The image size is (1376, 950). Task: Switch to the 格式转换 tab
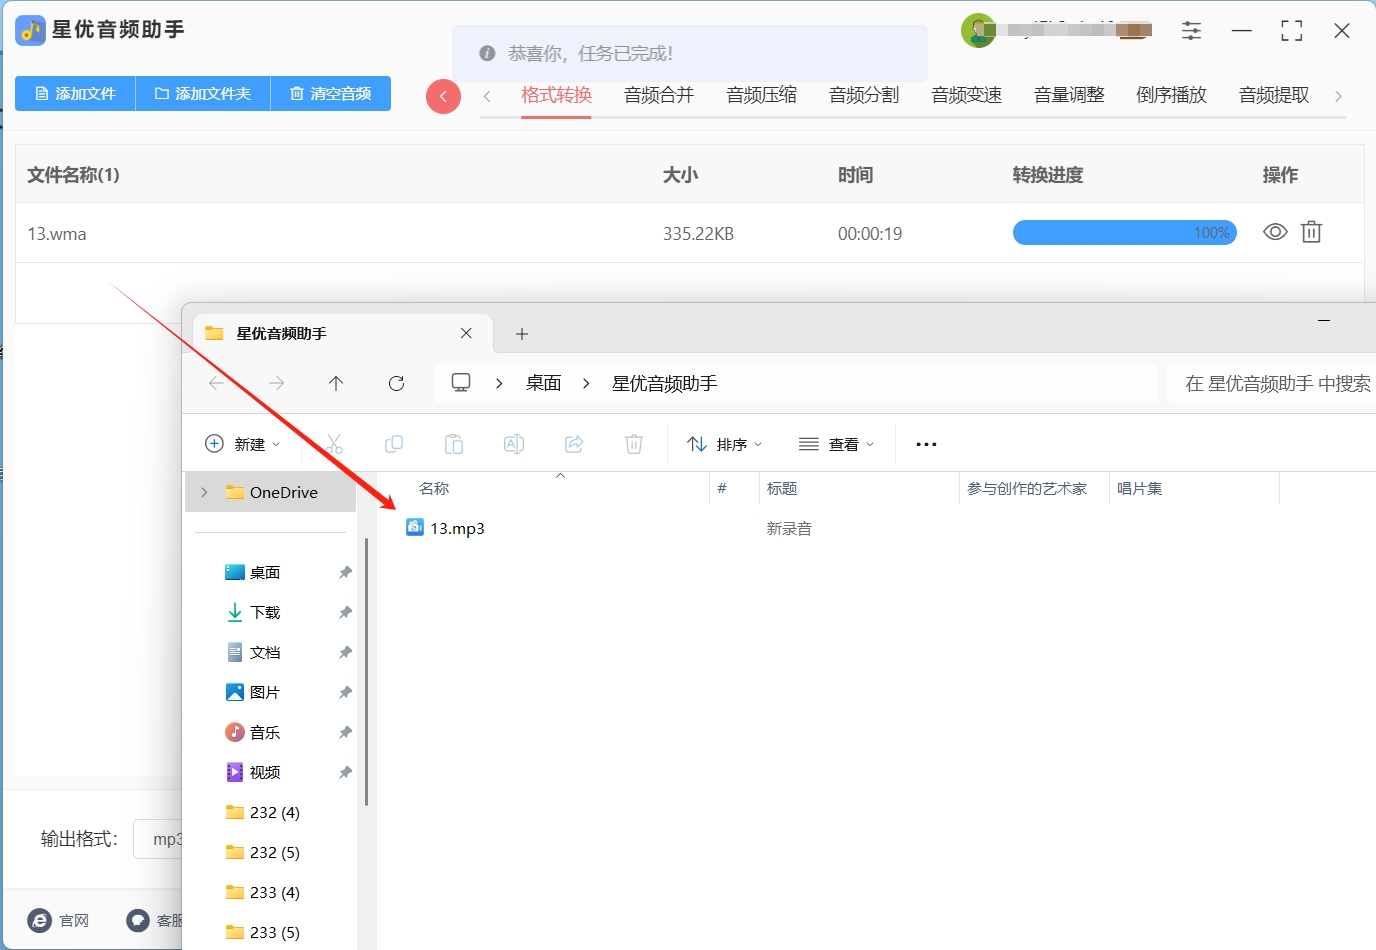pos(557,95)
